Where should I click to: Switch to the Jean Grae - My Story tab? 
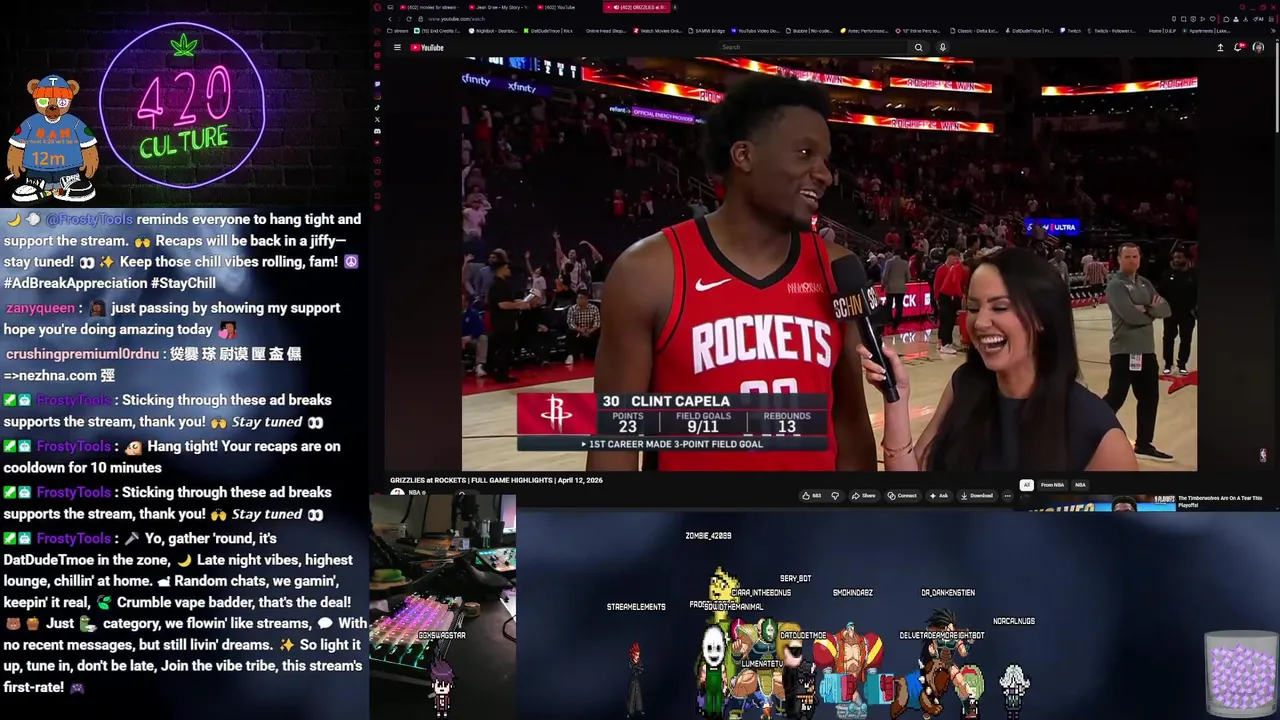point(501,7)
